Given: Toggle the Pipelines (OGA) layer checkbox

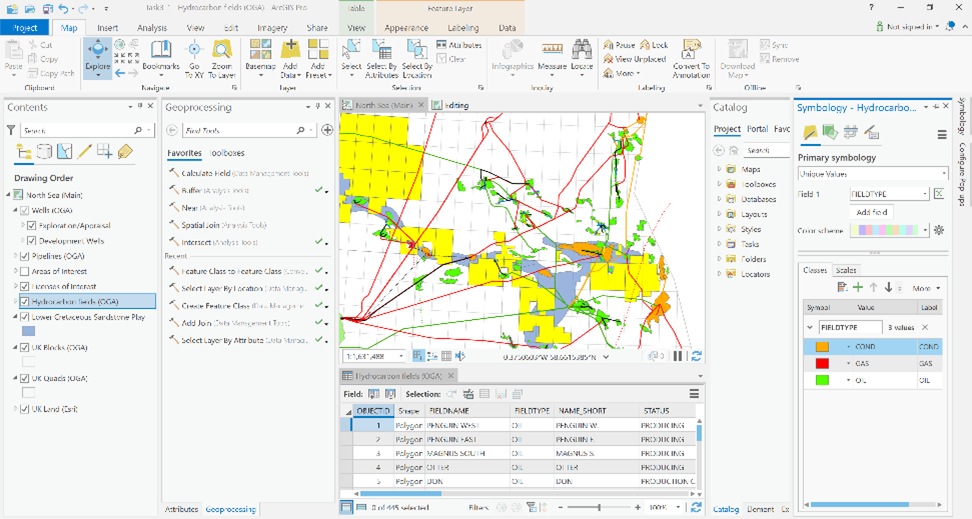Looking at the screenshot, I should pyautogui.click(x=25, y=256).
